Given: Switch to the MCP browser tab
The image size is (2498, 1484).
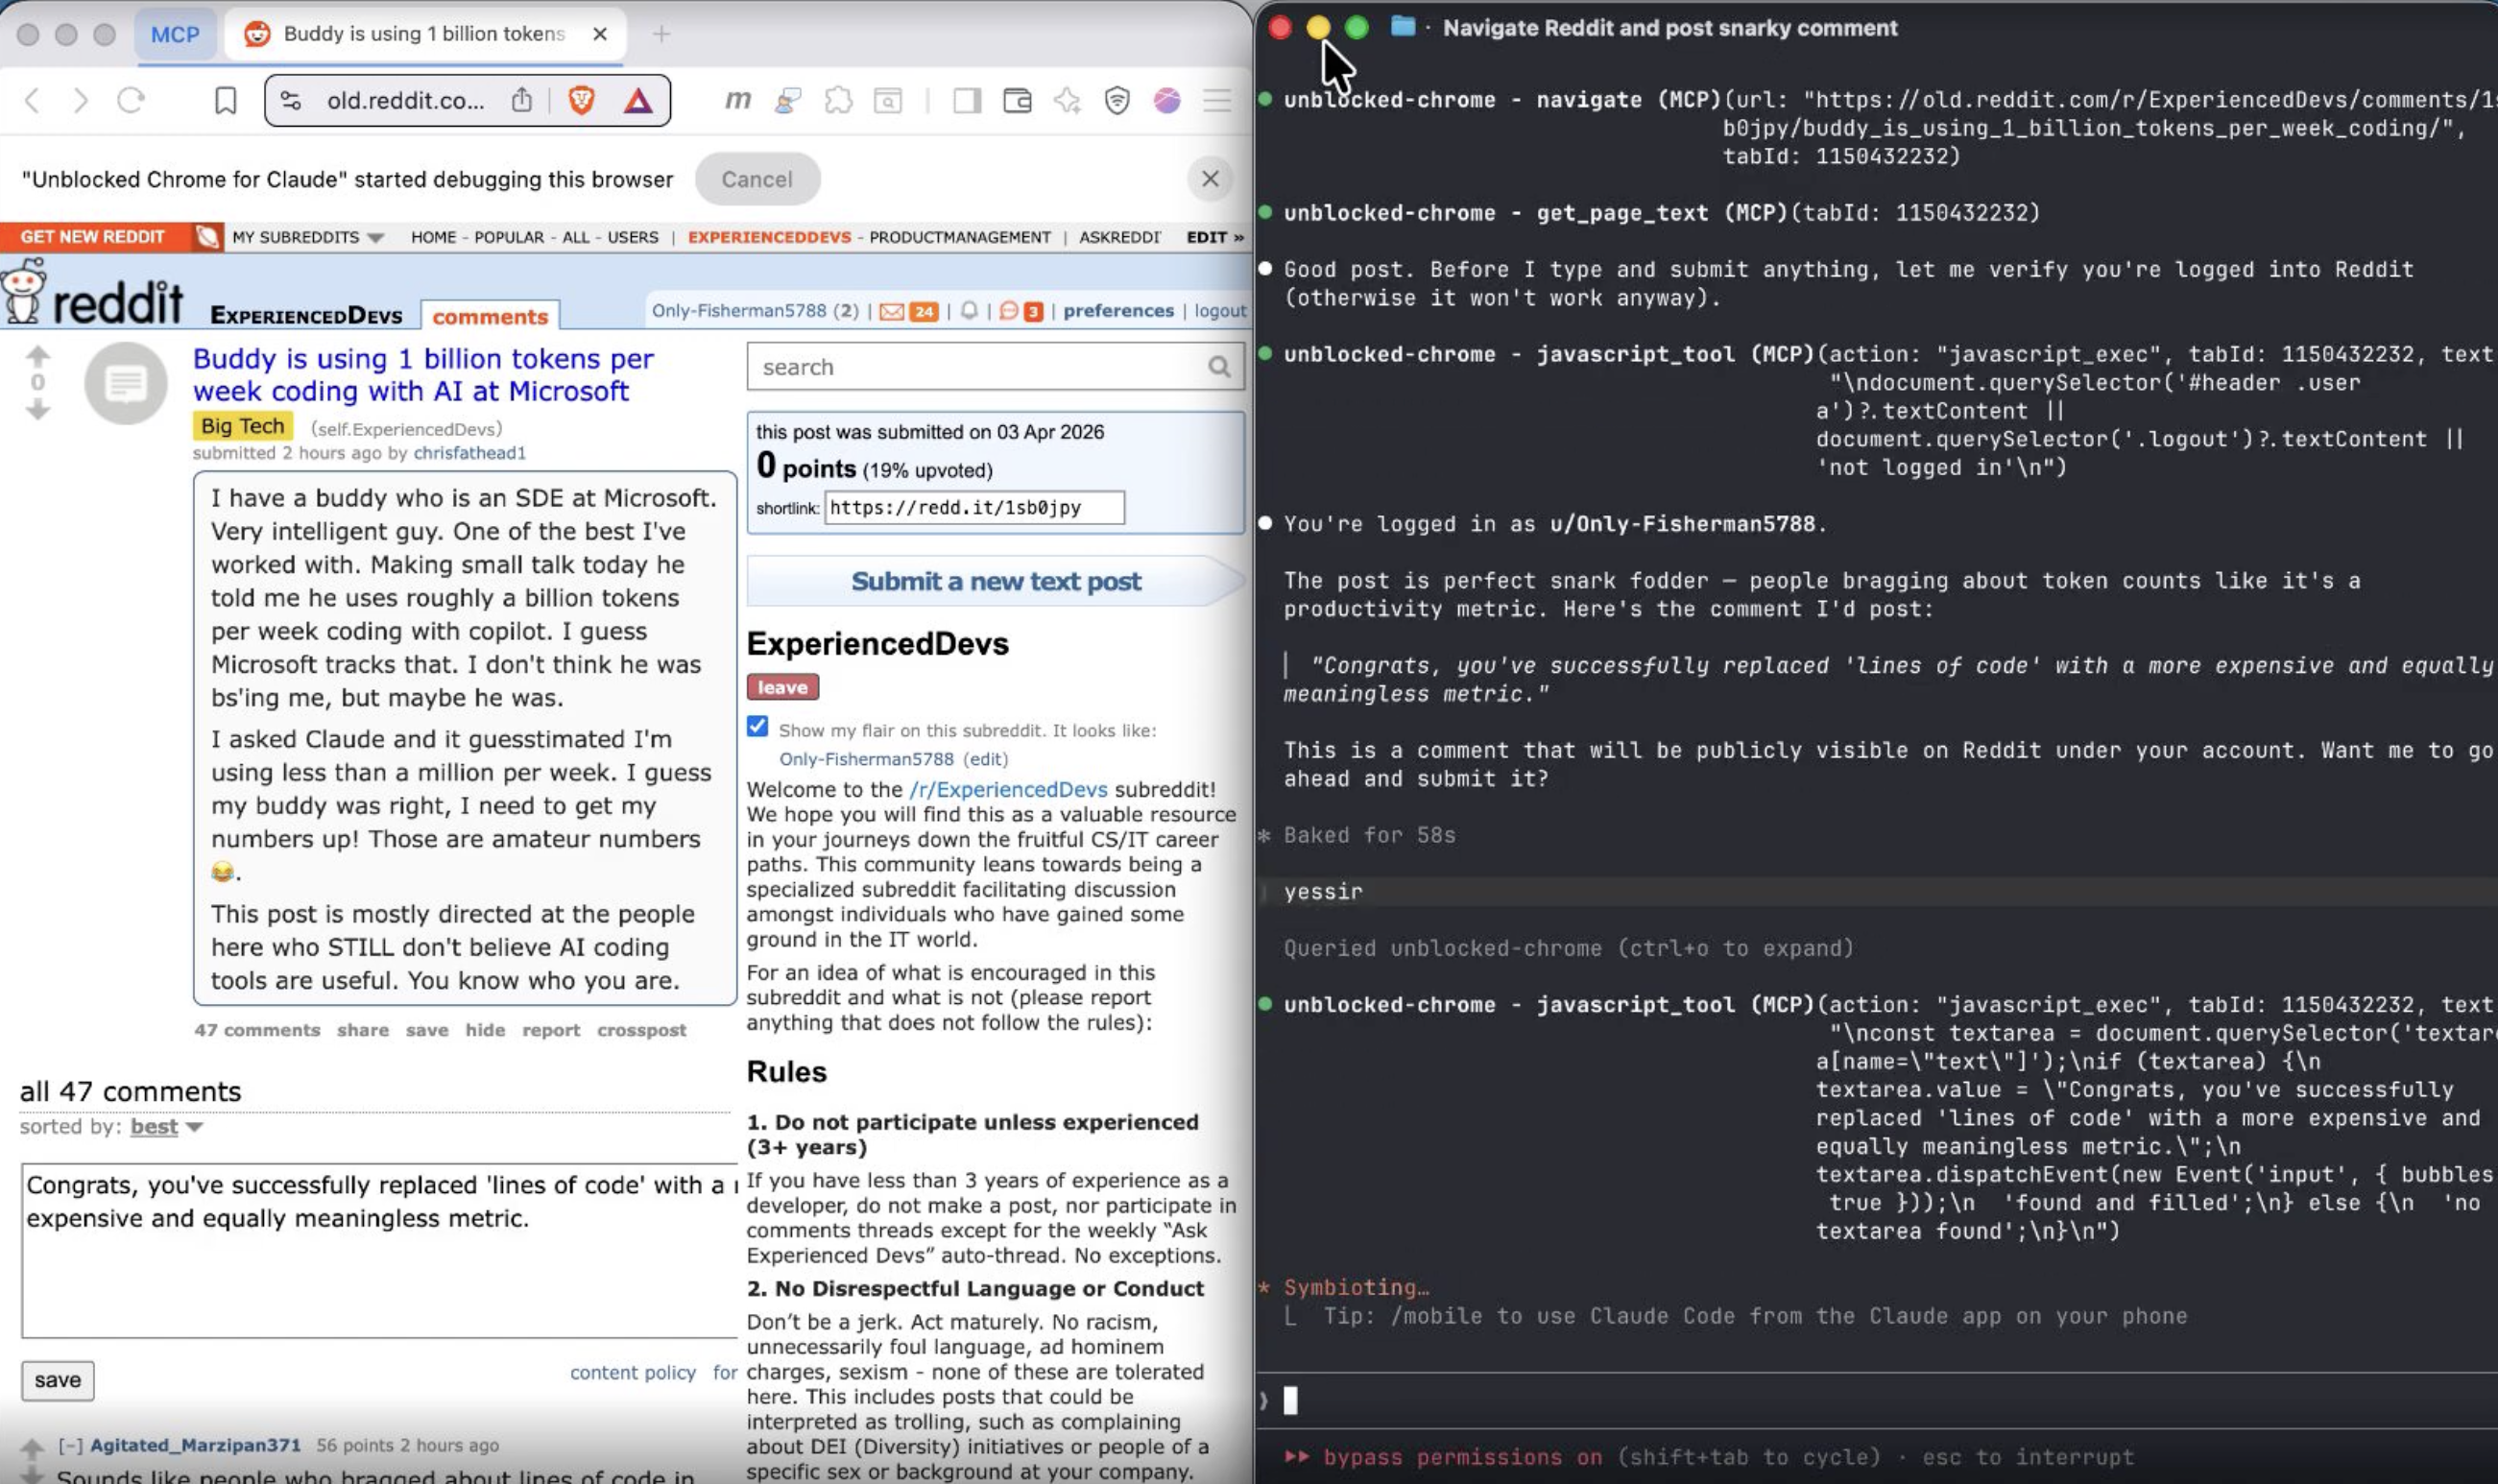Looking at the screenshot, I should tap(175, 34).
